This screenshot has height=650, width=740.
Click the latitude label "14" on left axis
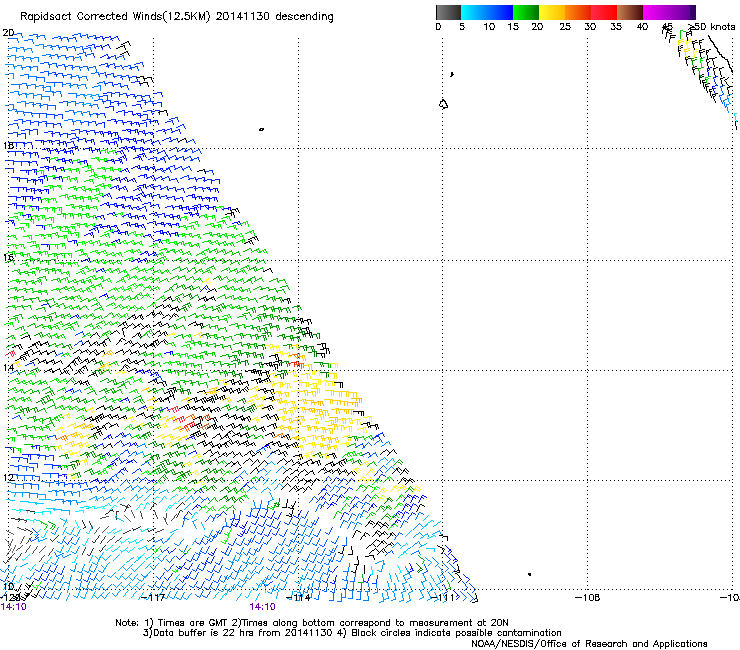pos(8,368)
